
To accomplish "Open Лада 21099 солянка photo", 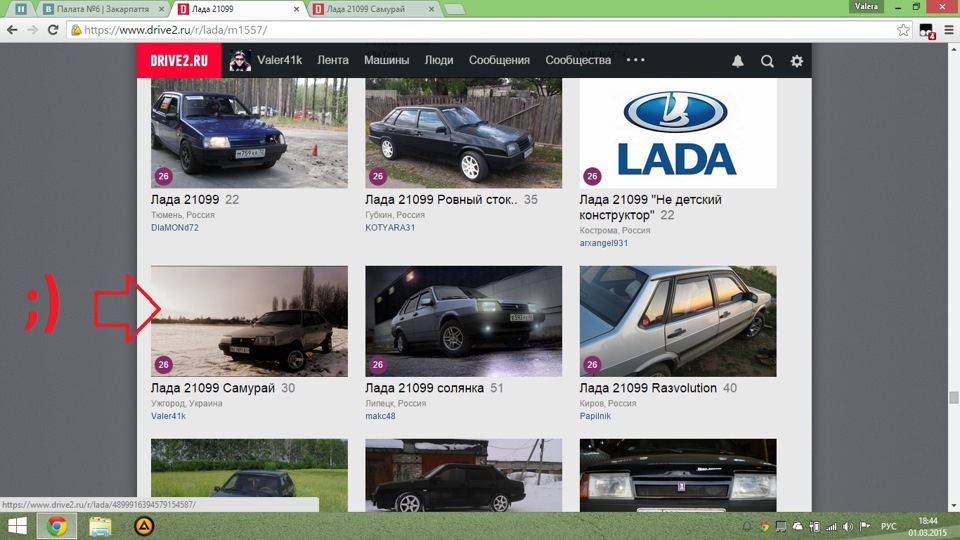I will pyautogui.click(x=463, y=321).
